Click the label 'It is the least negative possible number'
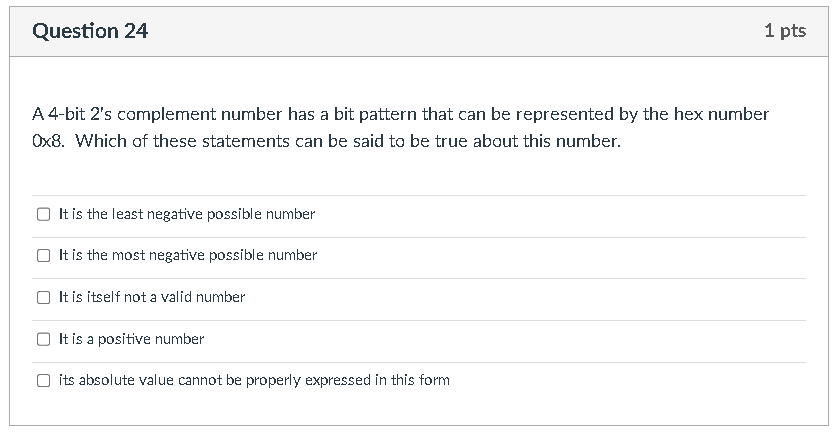Viewport: 835px width, 432px height. click(x=187, y=214)
